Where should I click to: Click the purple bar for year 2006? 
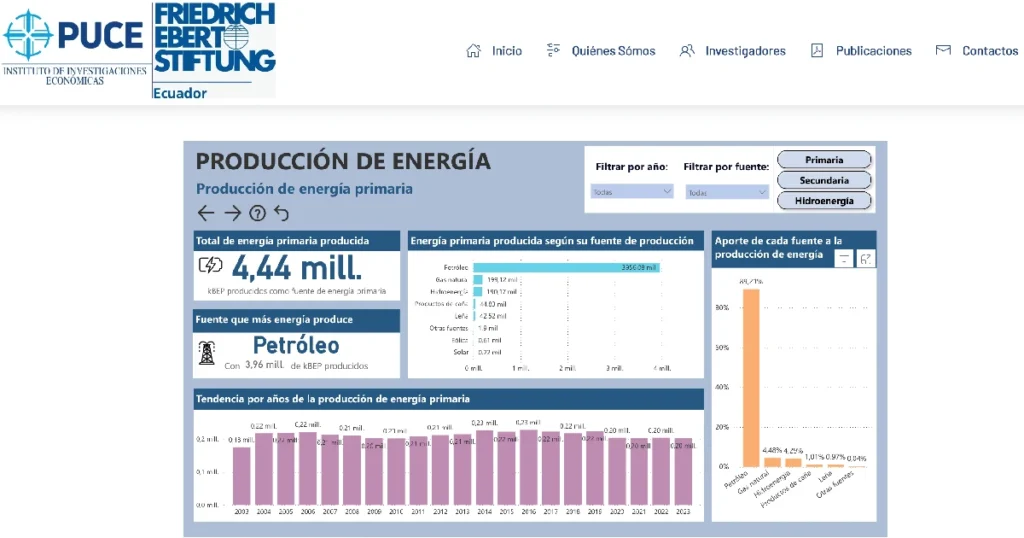[308, 469]
